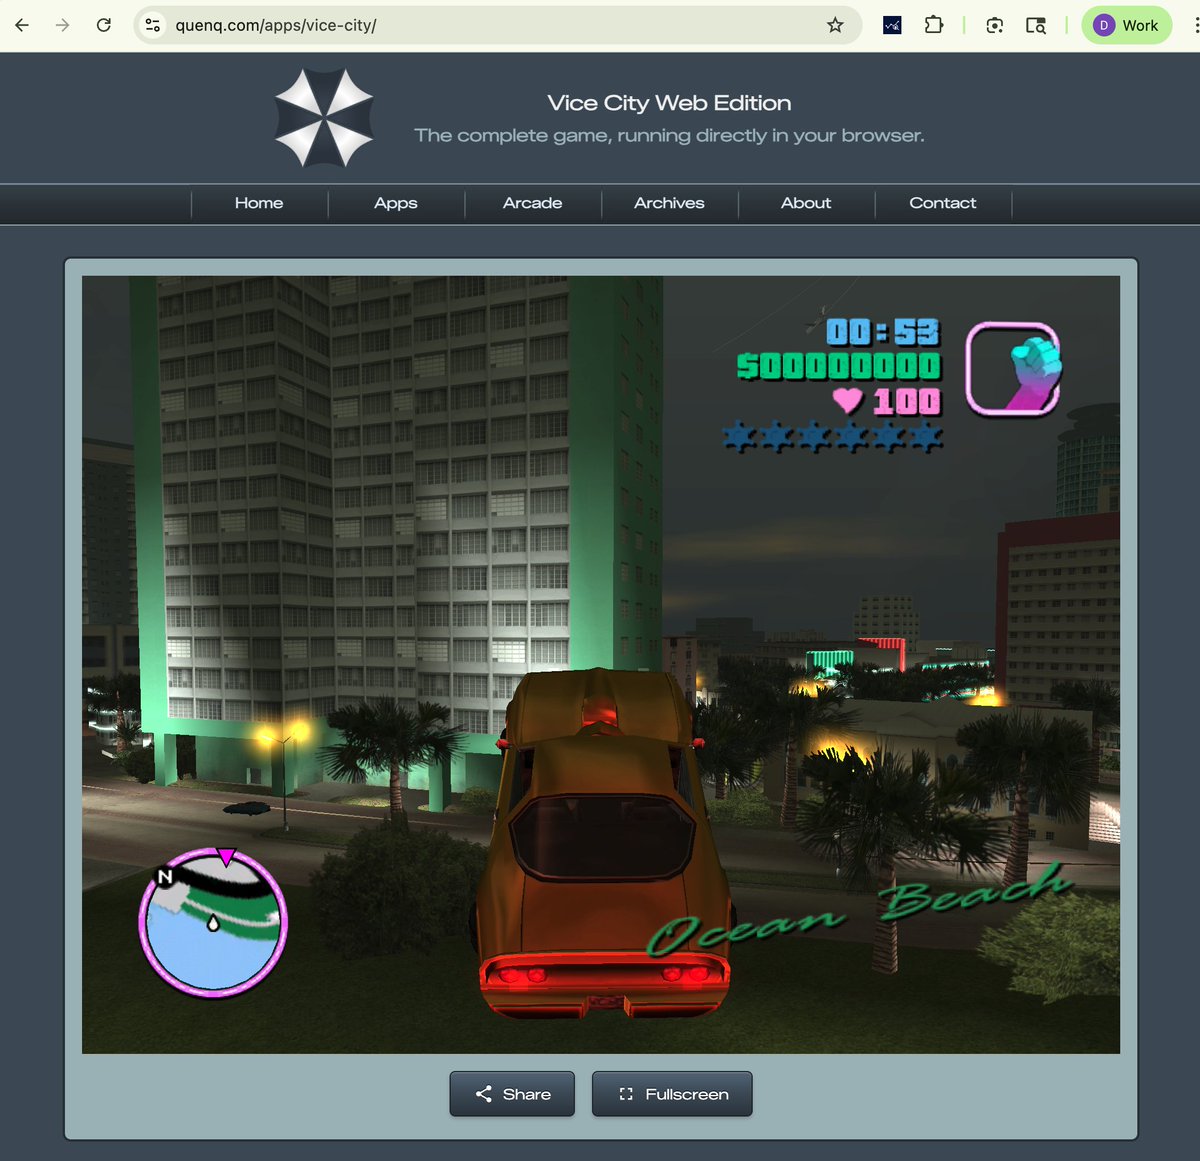The height and width of the screenshot is (1161, 1200).
Task: Open the Arcade navigation item
Action: point(533,203)
